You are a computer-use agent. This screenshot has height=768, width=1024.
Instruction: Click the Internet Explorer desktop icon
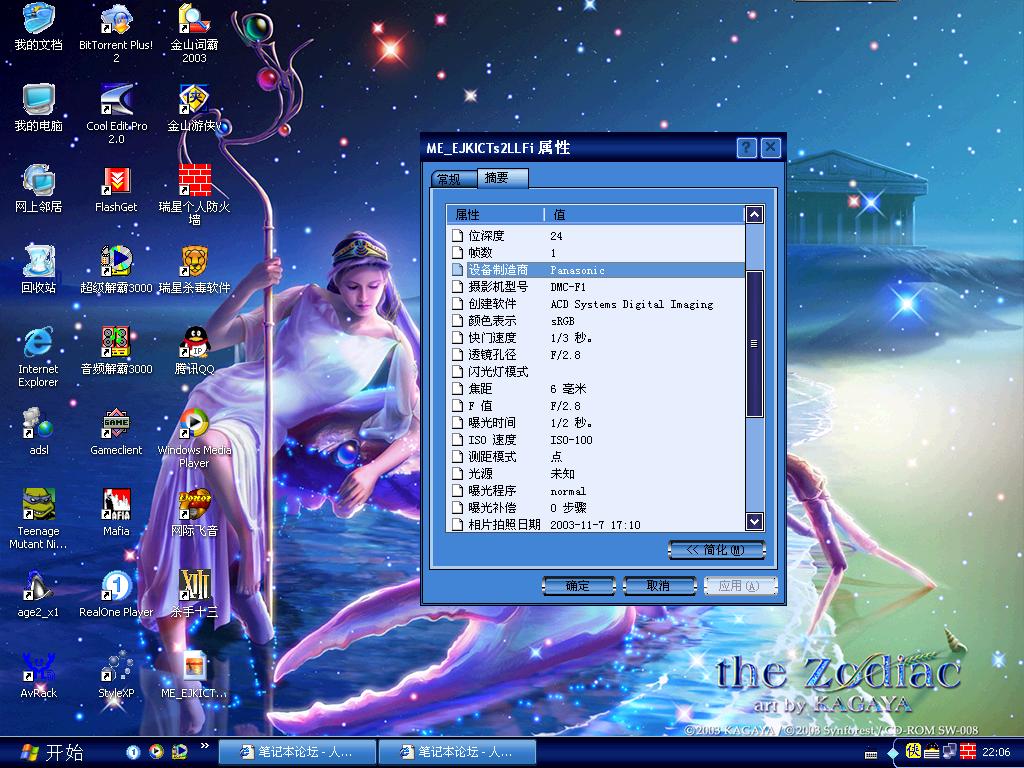(x=38, y=344)
